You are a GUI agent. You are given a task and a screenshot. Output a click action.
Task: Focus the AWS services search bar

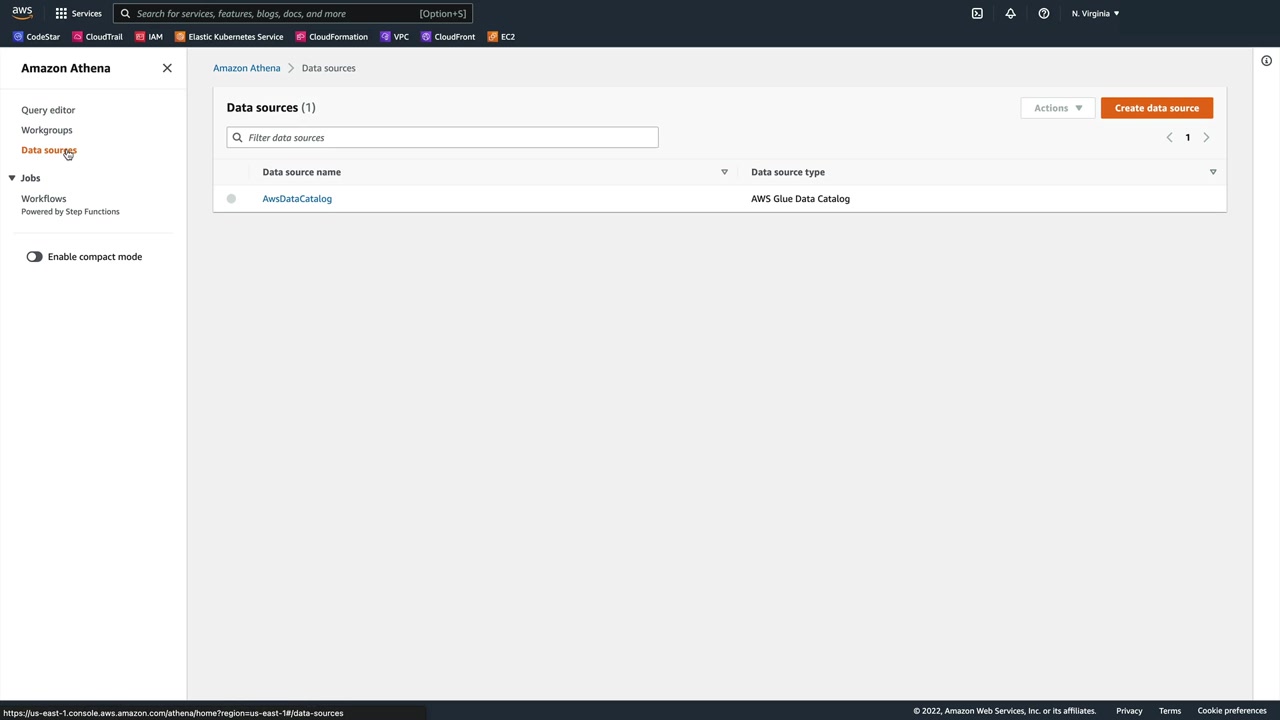pyautogui.click(x=293, y=13)
